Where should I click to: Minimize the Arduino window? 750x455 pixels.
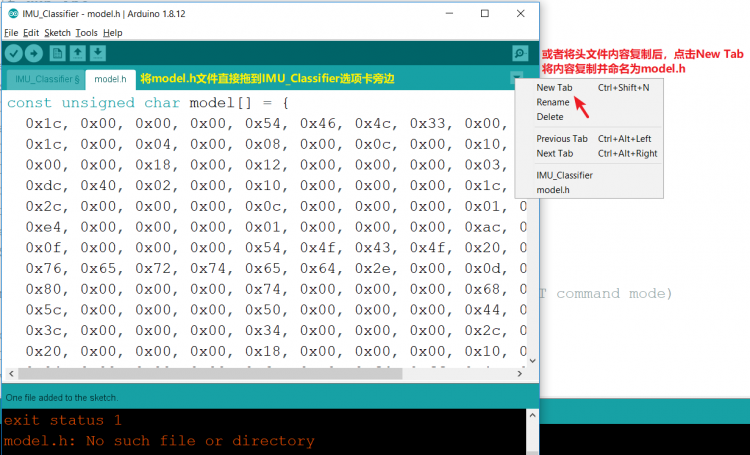pyautogui.click(x=449, y=13)
